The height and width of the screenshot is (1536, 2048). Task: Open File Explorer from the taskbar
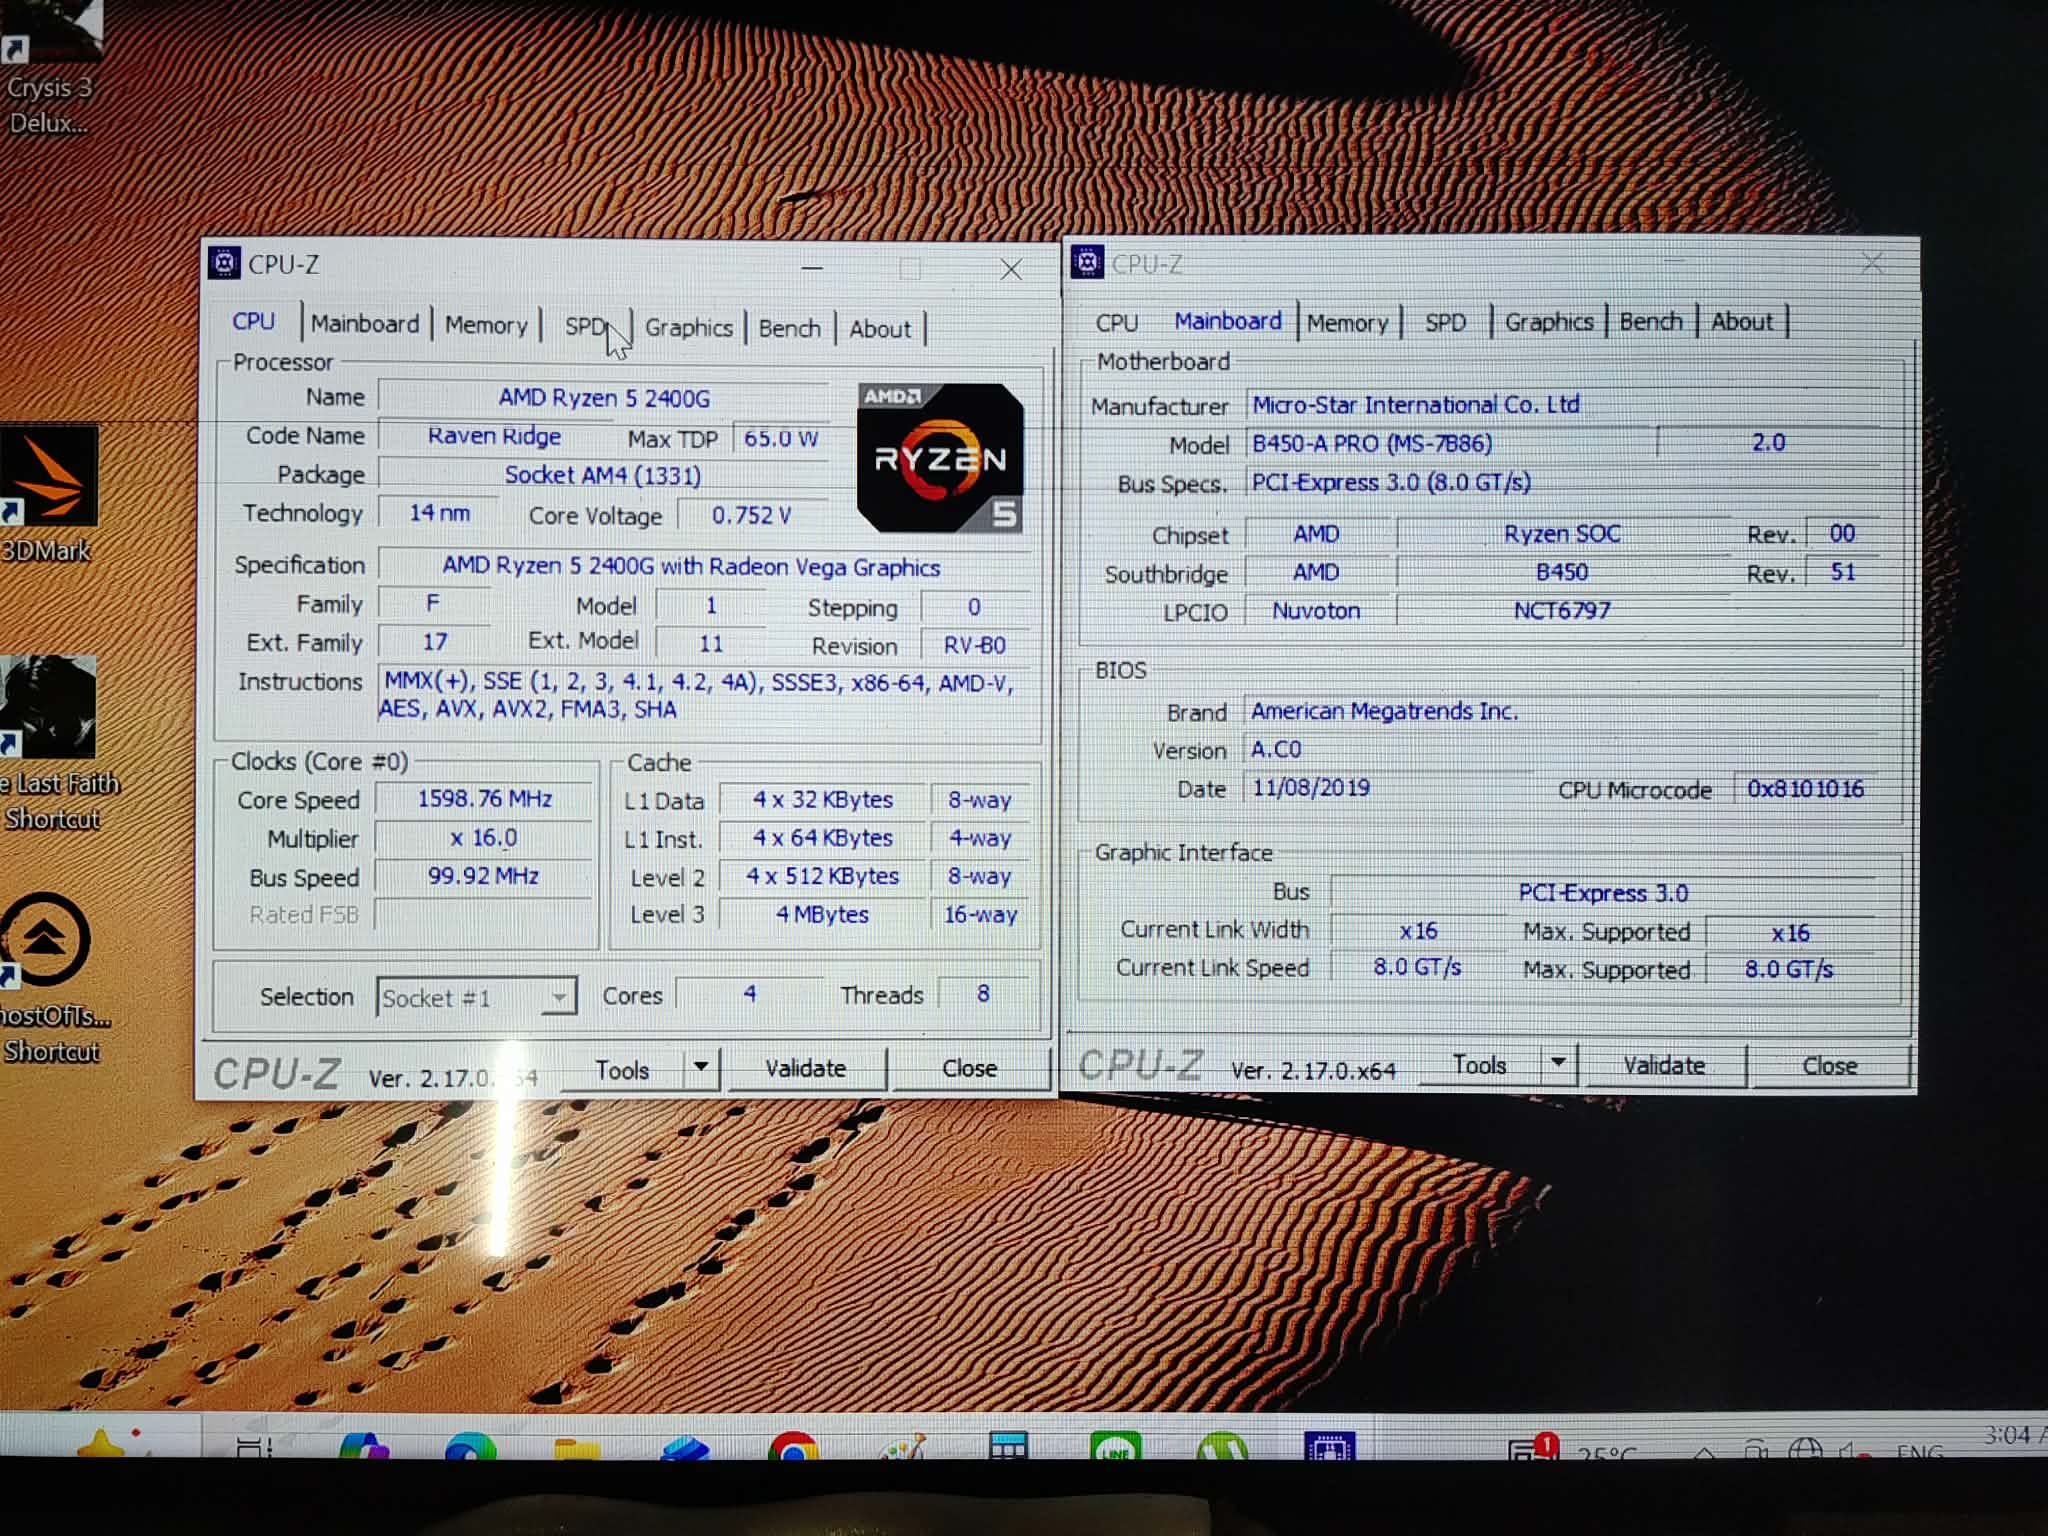(x=577, y=1446)
